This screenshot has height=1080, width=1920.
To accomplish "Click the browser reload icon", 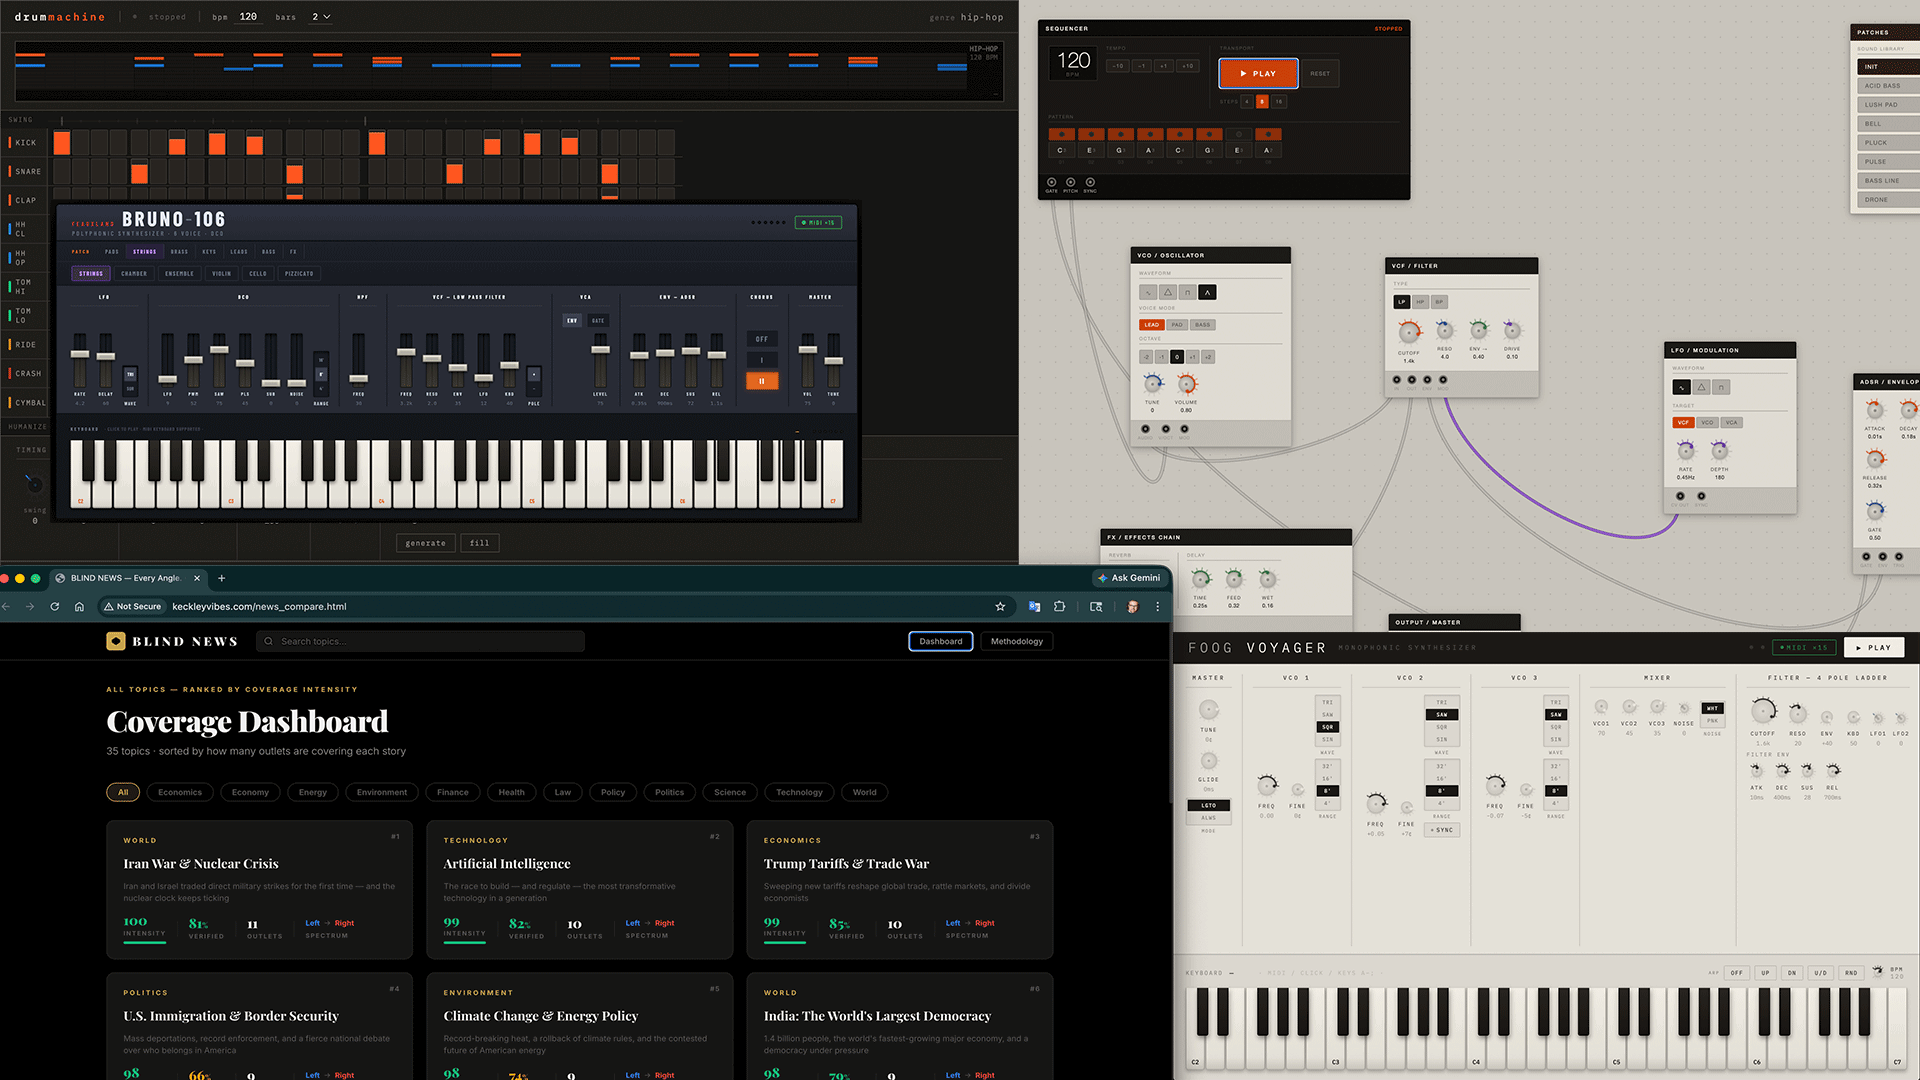I will tap(55, 607).
